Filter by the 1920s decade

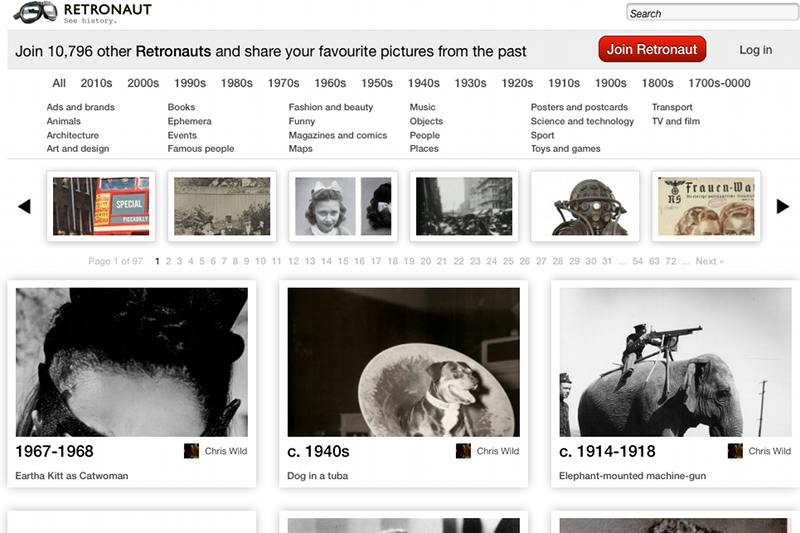[517, 83]
